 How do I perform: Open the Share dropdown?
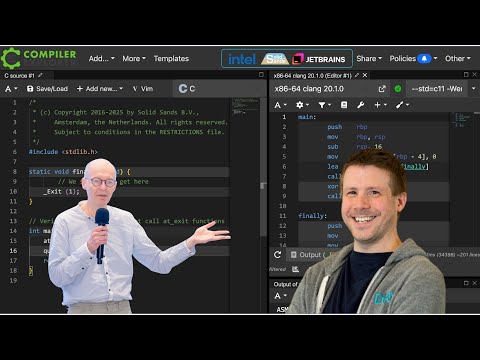click(x=369, y=59)
